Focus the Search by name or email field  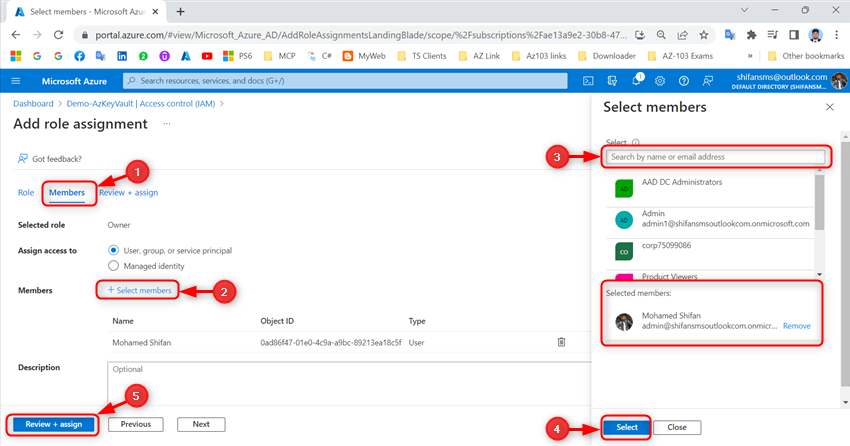pyautogui.click(x=716, y=157)
